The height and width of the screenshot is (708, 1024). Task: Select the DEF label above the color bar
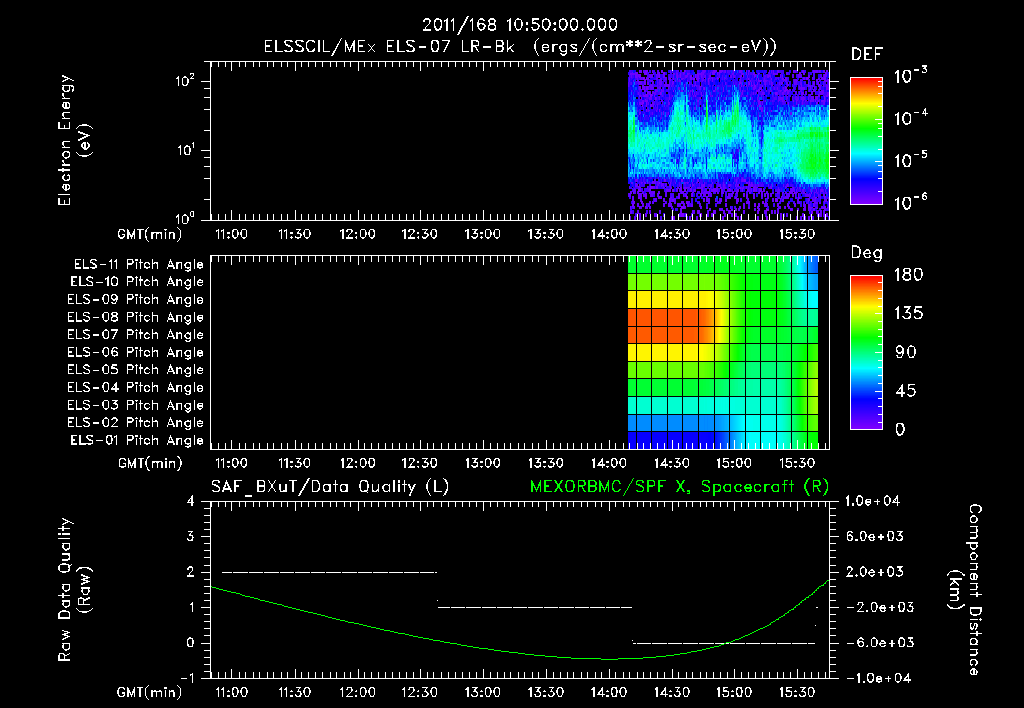click(x=867, y=54)
